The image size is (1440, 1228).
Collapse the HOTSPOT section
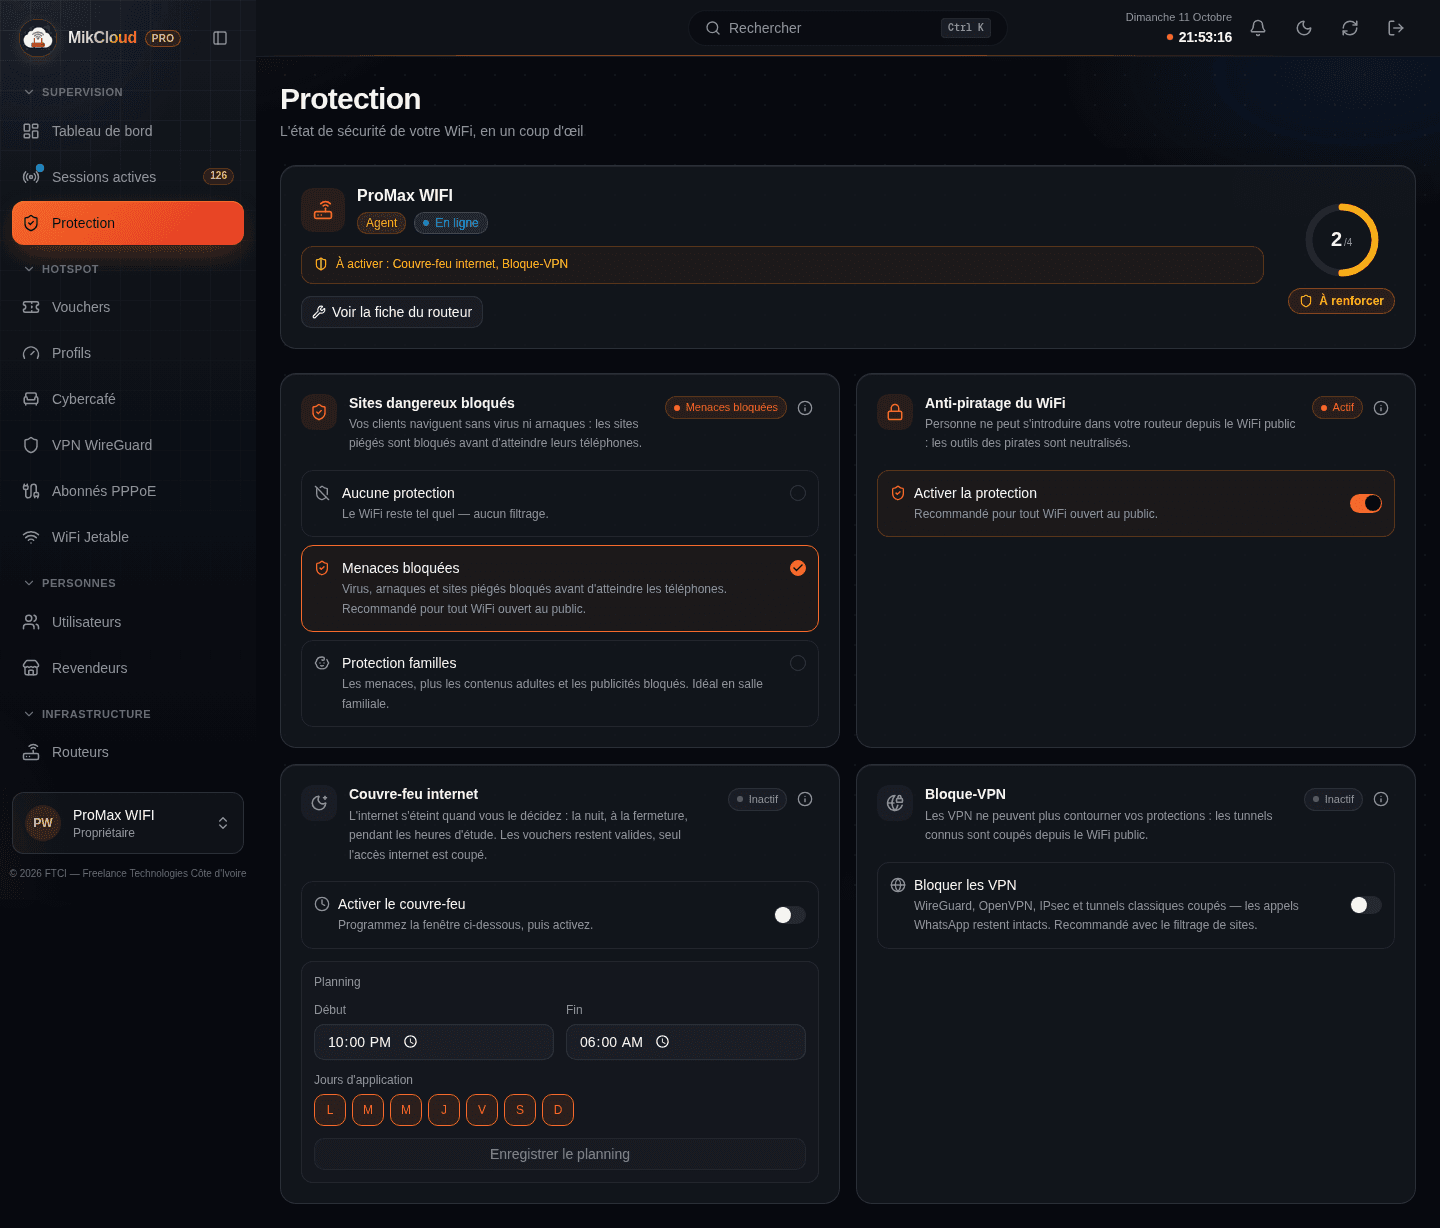click(61, 269)
